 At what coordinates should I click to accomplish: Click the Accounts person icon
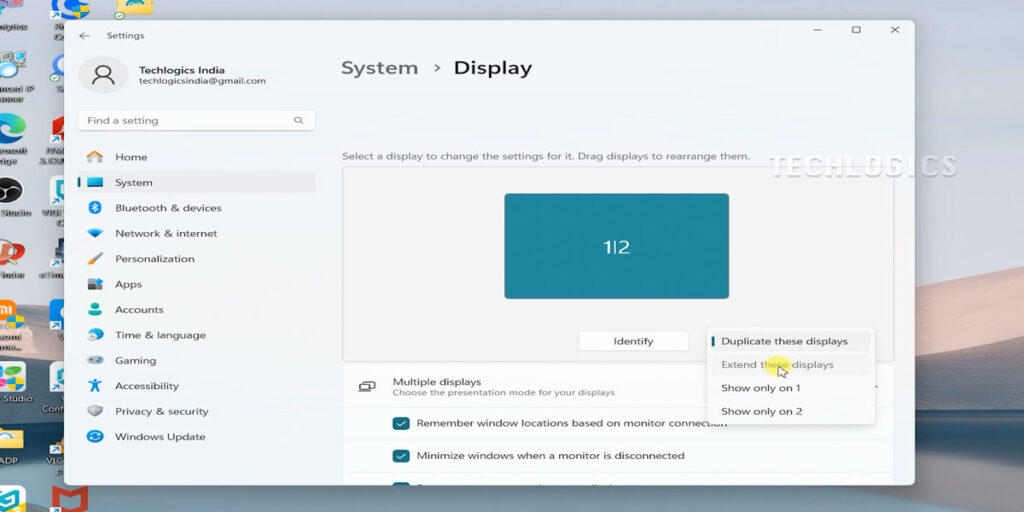coord(95,310)
